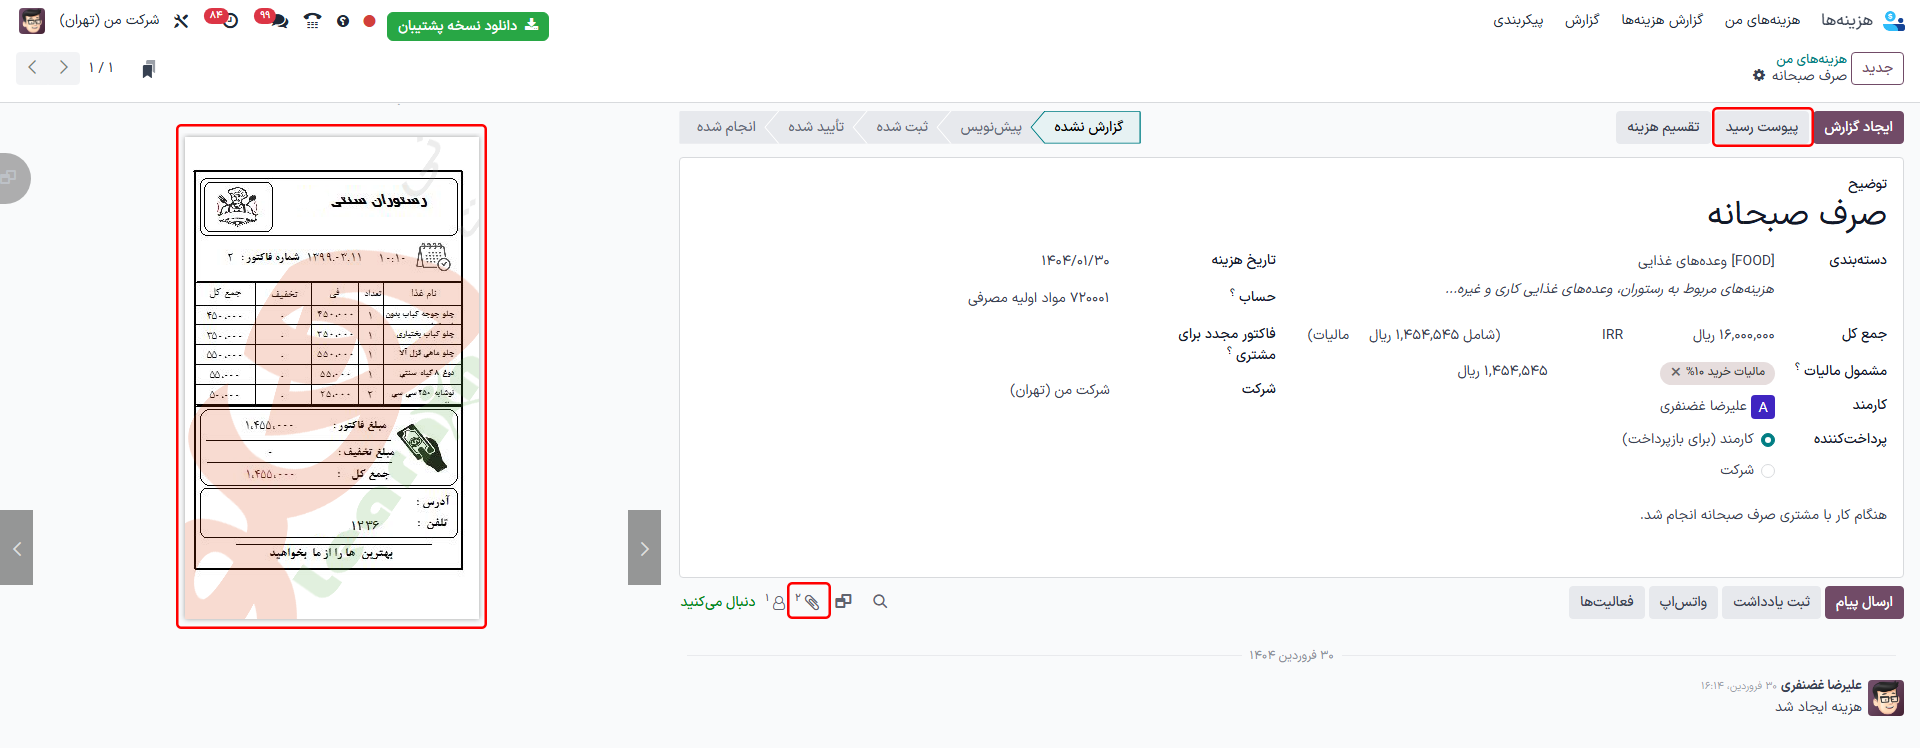Click the bookmark icon beside the record pager
The width and height of the screenshot is (1920, 748).
(x=148, y=69)
